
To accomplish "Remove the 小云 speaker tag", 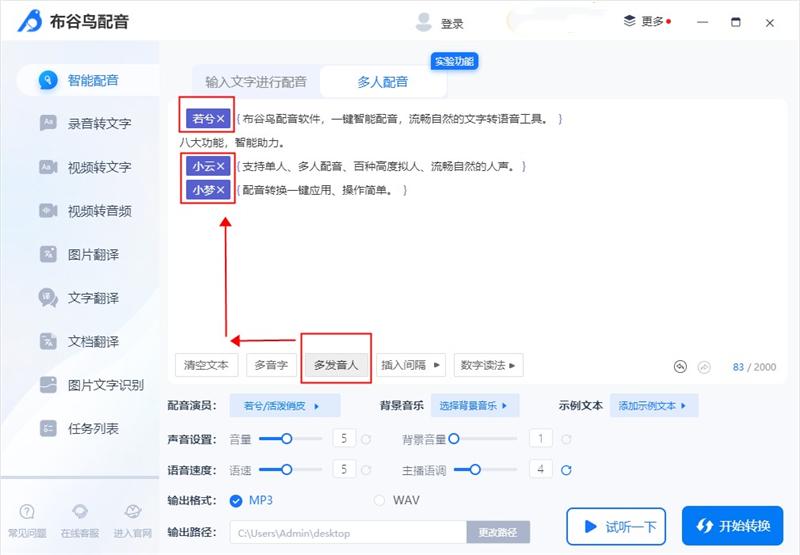I will [x=220, y=166].
